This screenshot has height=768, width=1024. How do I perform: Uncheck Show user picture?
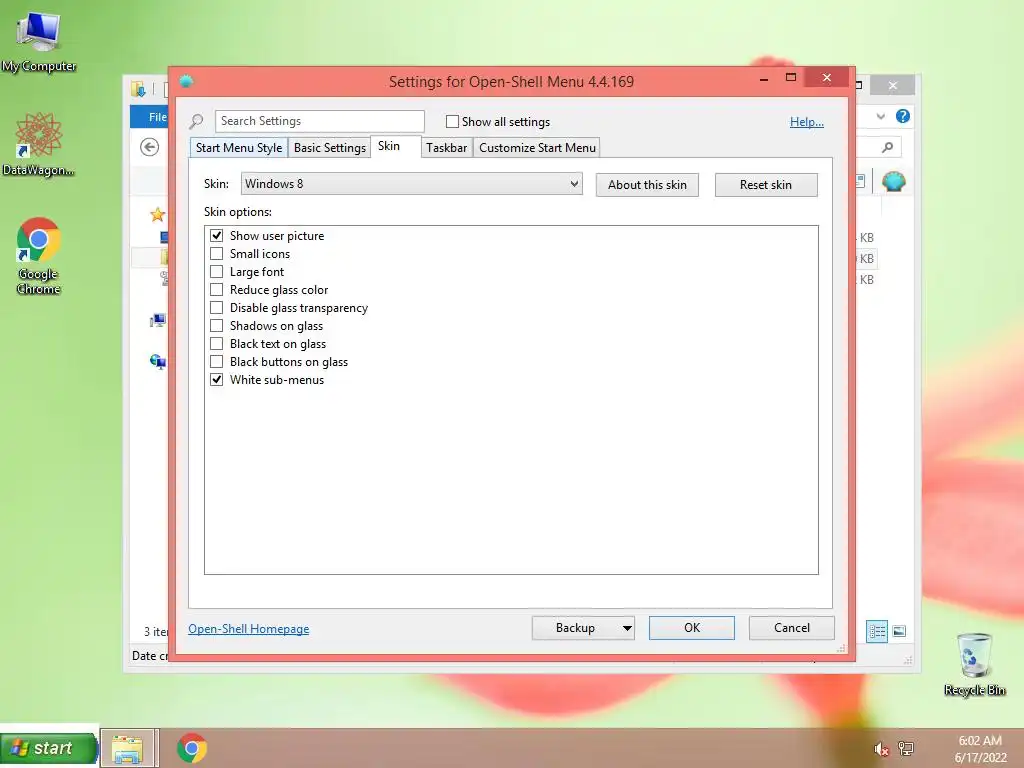click(x=216, y=235)
